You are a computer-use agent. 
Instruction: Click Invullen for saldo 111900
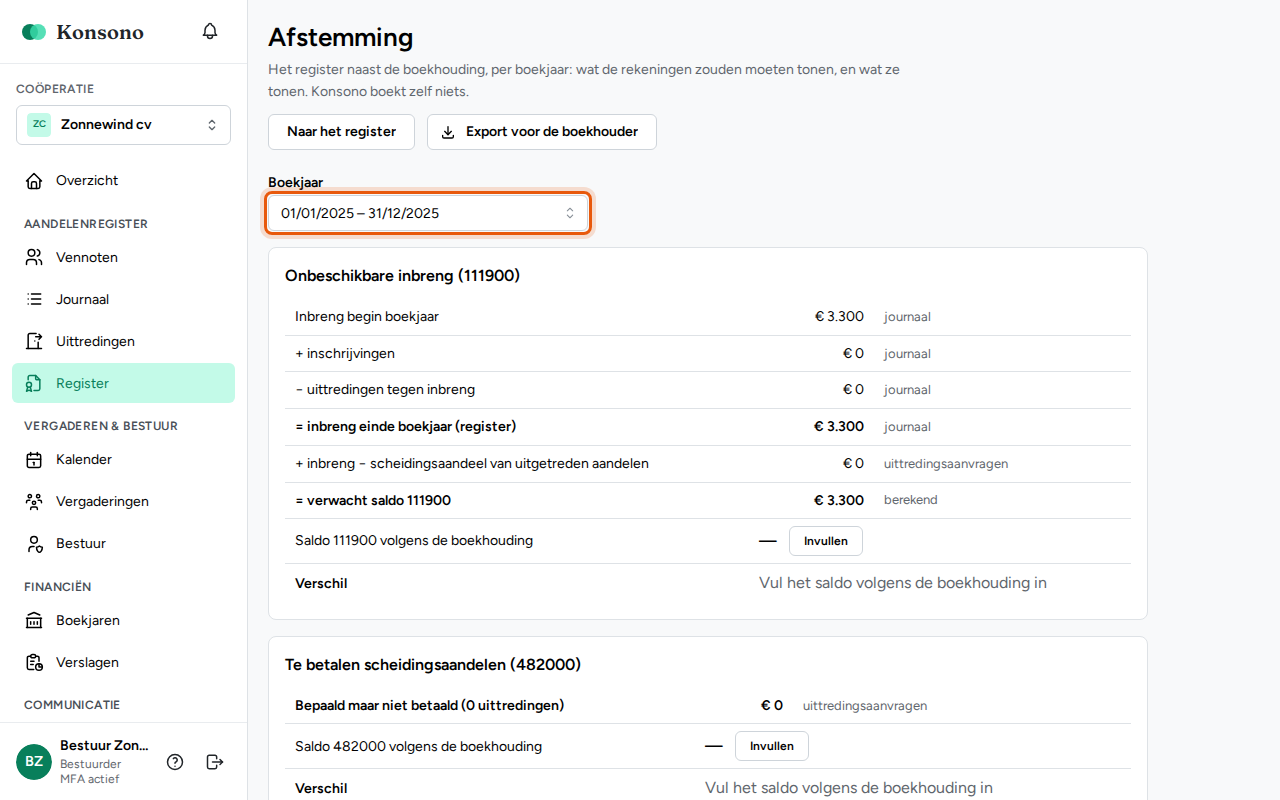[x=826, y=541]
